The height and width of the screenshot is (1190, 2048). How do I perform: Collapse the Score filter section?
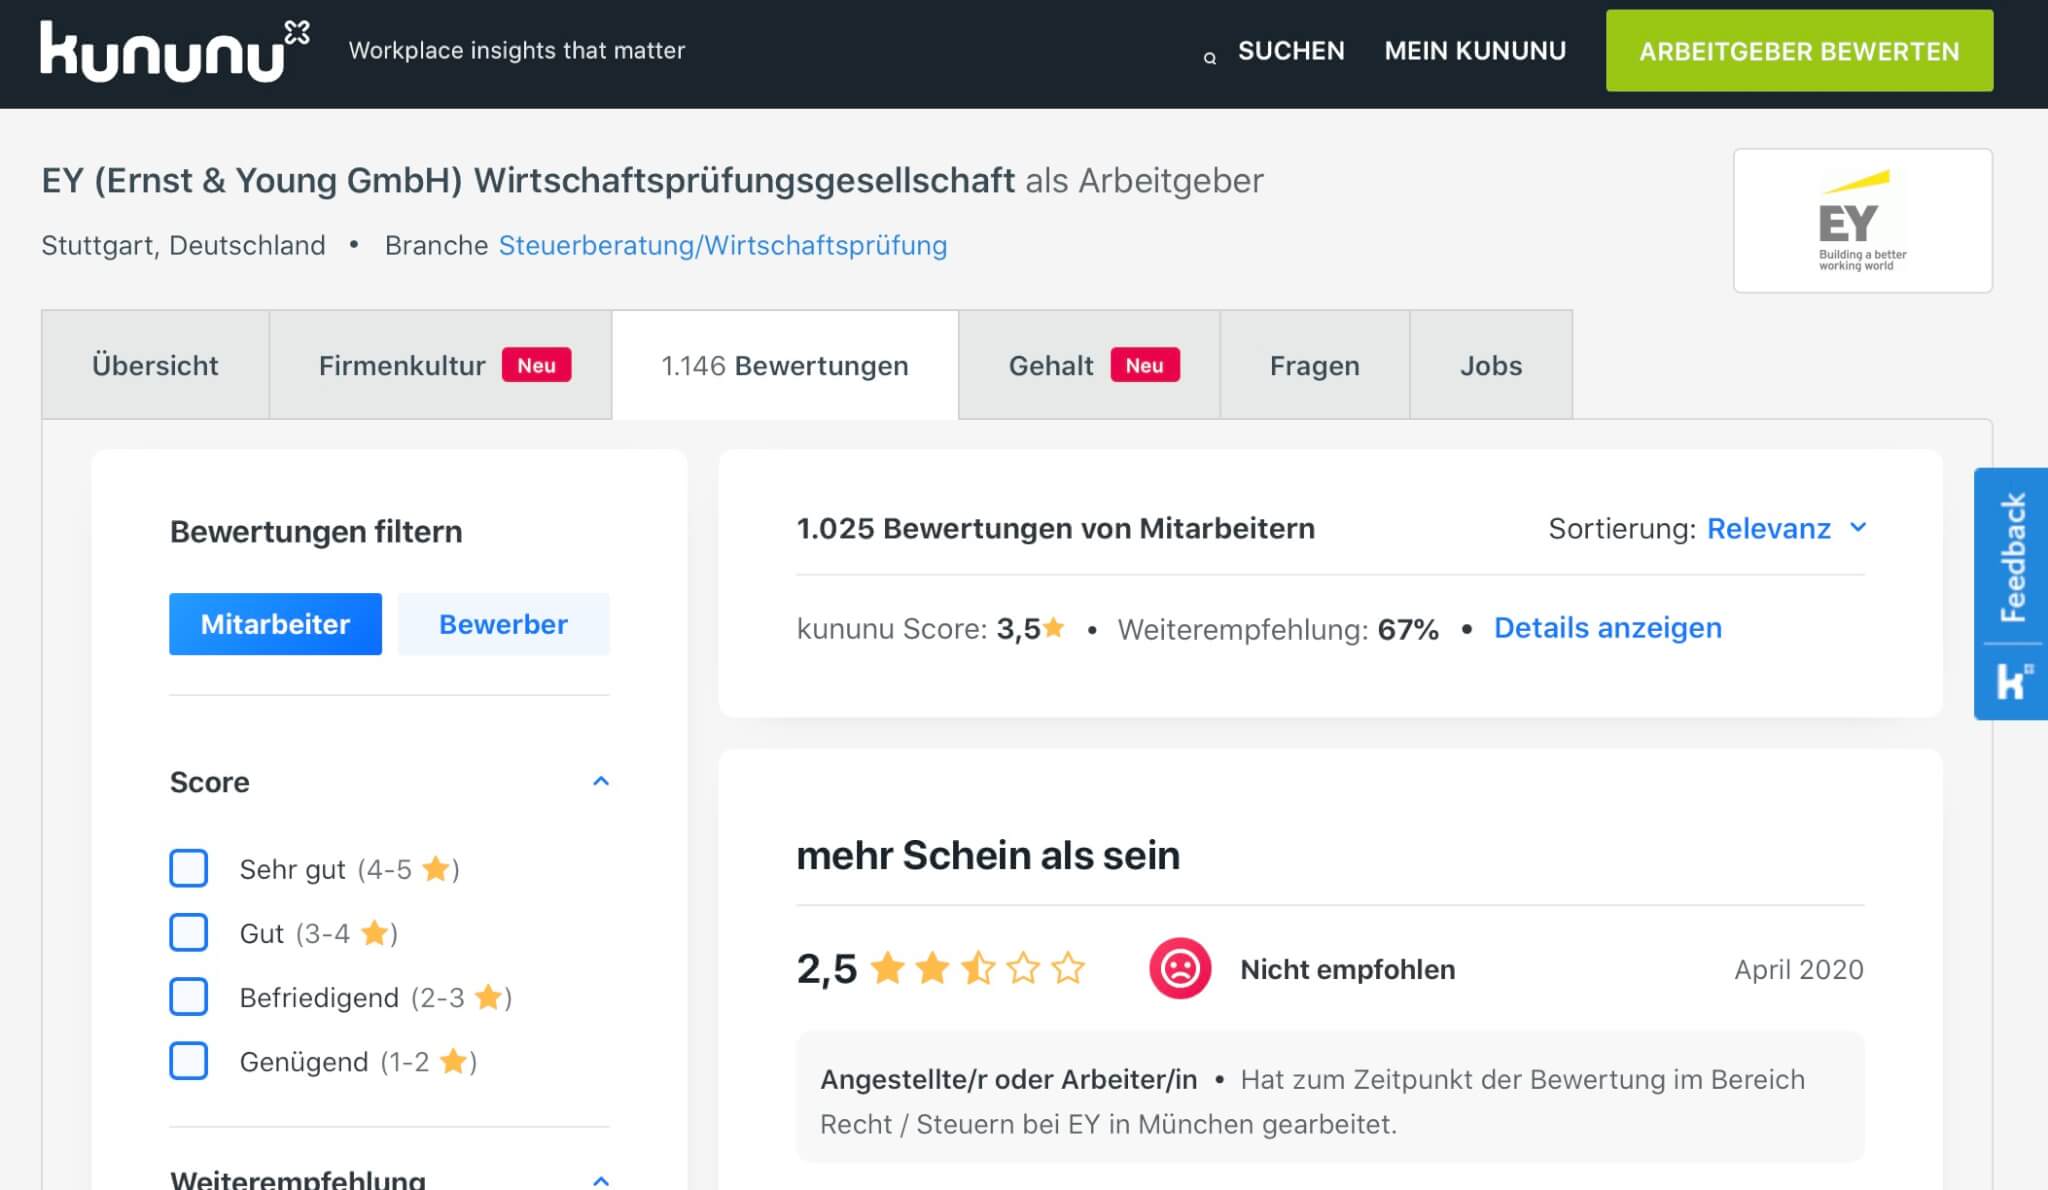[x=601, y=781]
